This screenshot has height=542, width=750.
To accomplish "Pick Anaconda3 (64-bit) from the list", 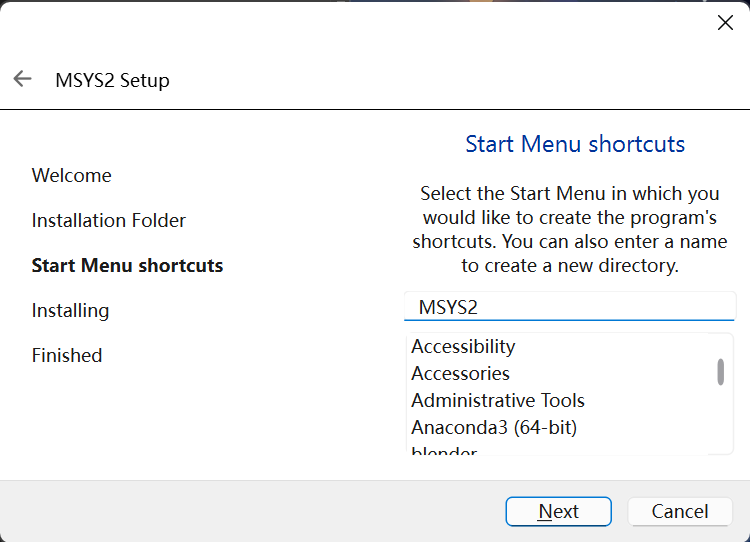I will click(x=494, y=427).
